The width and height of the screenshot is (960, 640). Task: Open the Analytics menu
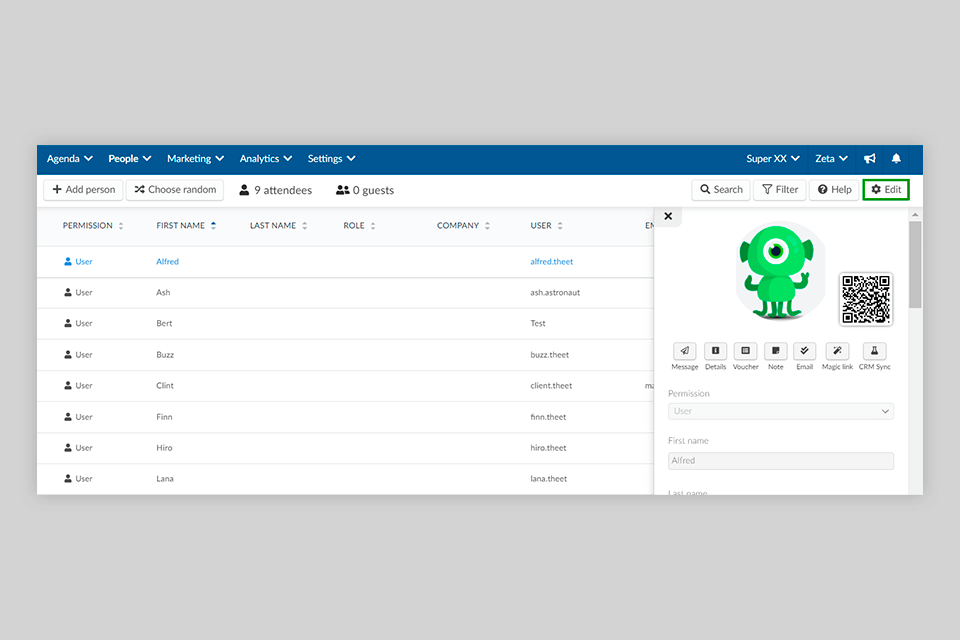point(266,159)
